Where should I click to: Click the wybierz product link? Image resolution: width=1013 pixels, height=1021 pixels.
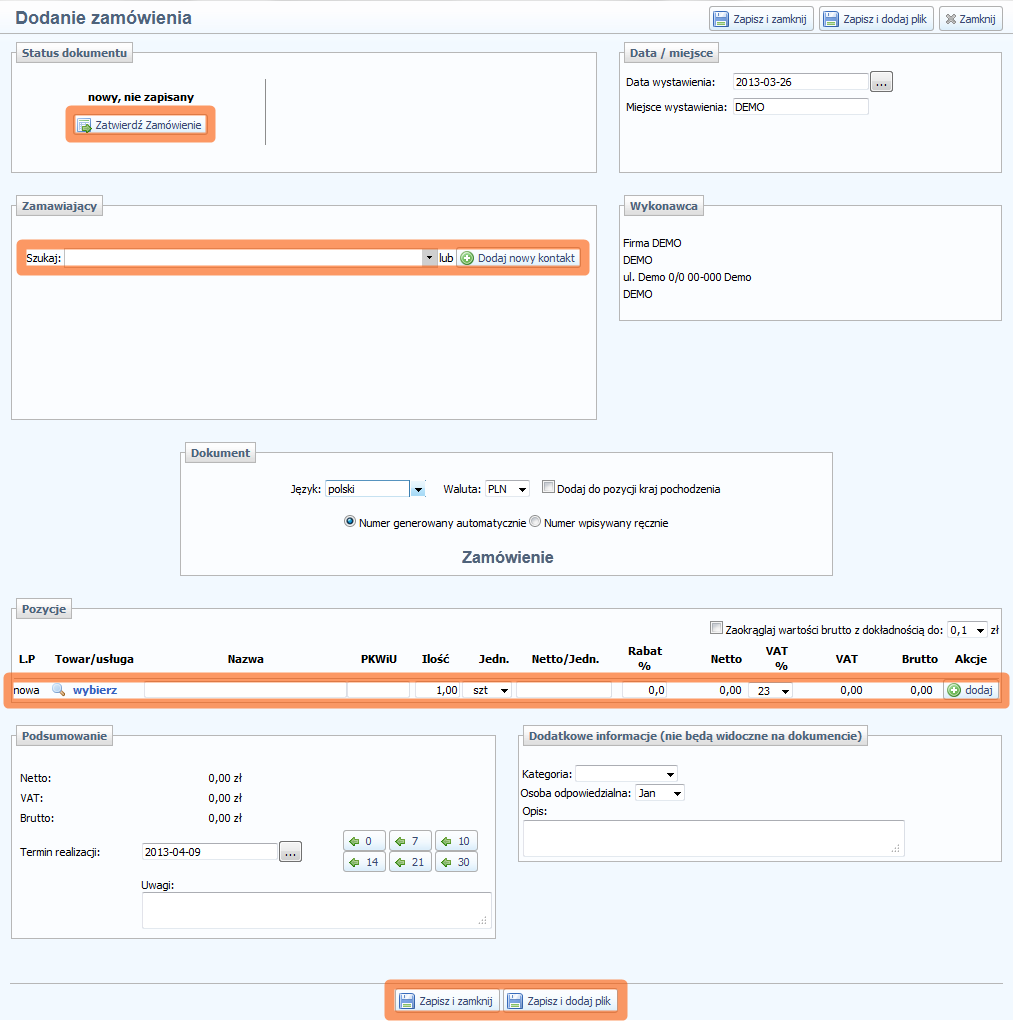click(x=95, y=690)
